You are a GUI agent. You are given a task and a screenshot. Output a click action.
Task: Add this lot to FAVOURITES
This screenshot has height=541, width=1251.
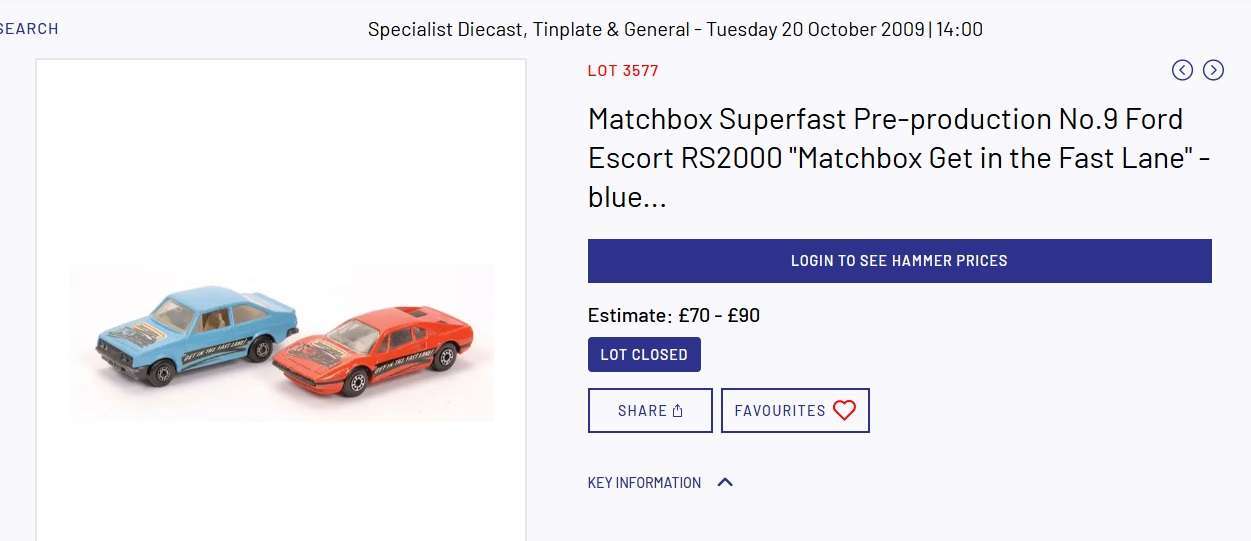pos(795,410)
